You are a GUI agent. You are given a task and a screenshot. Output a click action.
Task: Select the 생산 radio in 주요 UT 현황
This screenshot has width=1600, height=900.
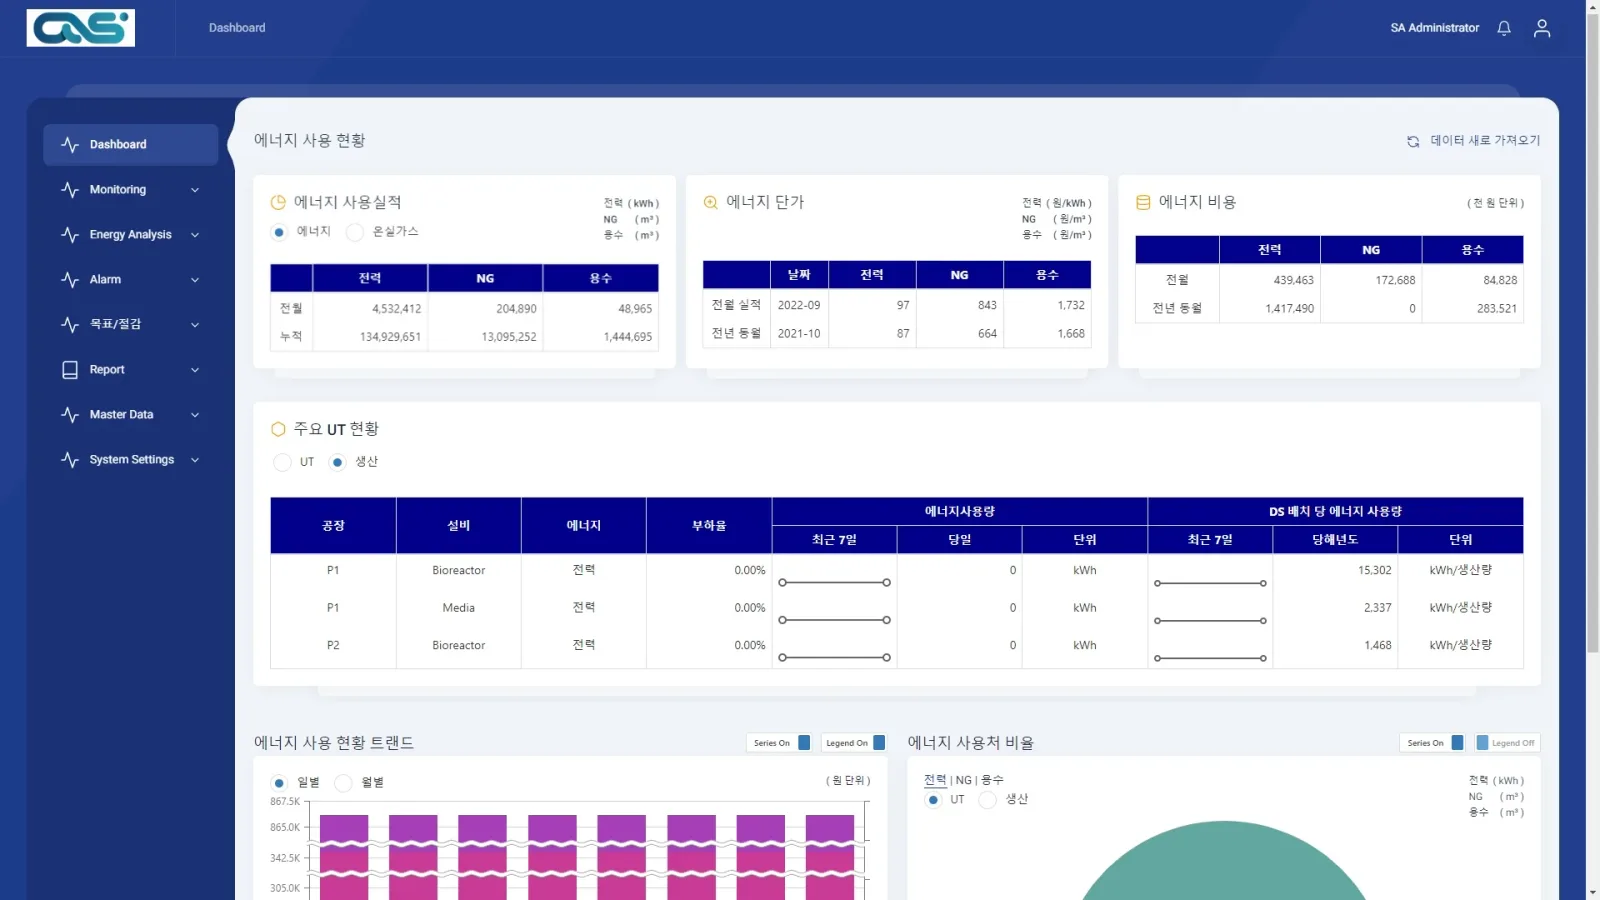pos(338,462)
